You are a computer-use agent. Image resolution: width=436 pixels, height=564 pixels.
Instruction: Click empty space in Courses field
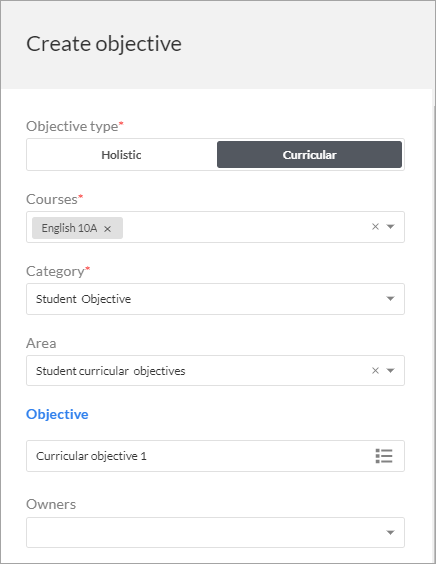click(x=245, y=227)
